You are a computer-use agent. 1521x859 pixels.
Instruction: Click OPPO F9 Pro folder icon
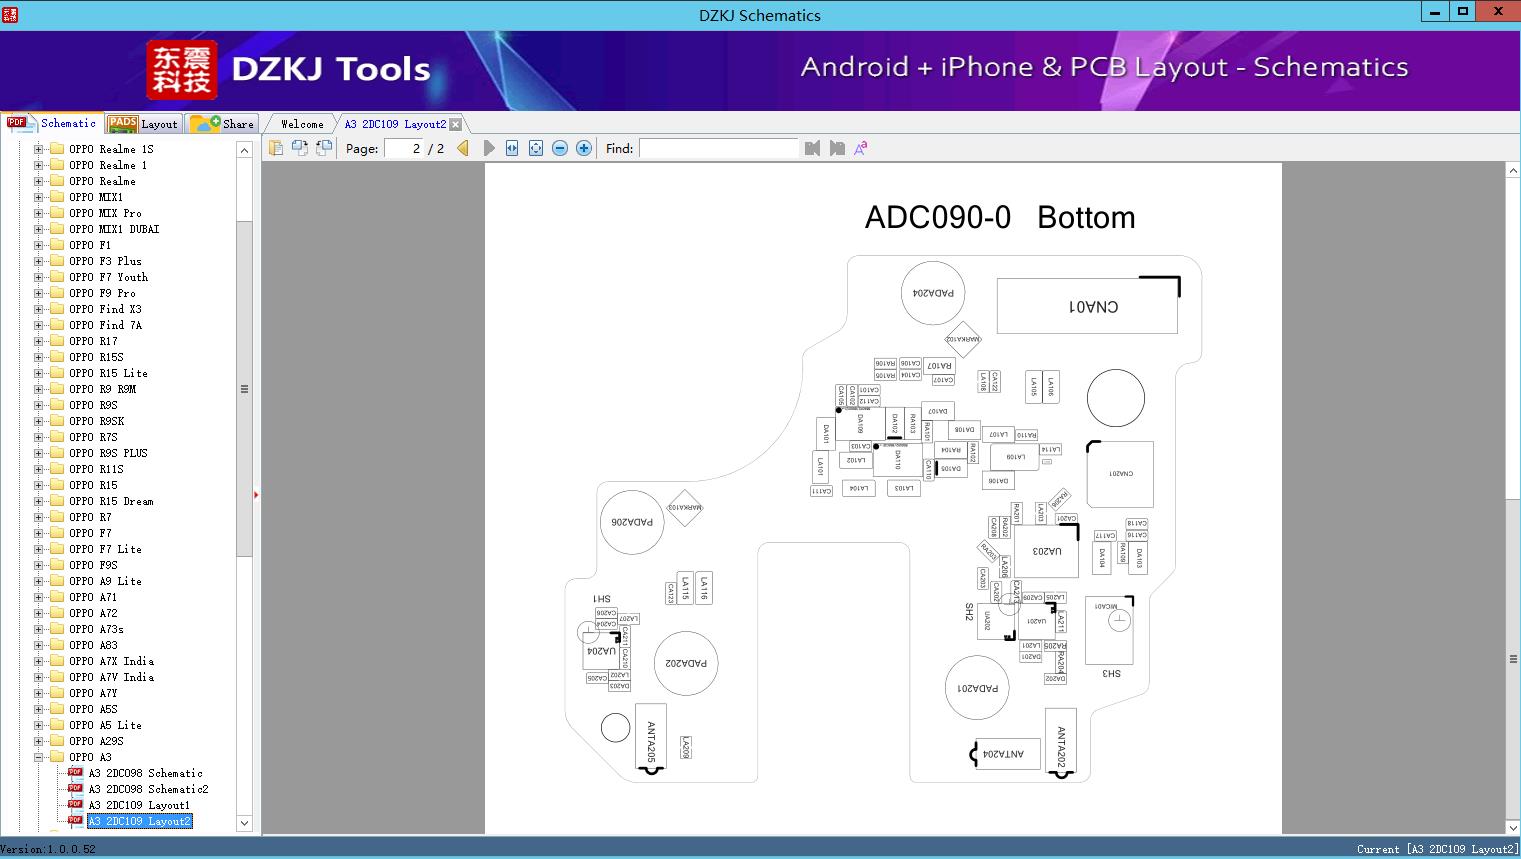[x=57, y=293]
